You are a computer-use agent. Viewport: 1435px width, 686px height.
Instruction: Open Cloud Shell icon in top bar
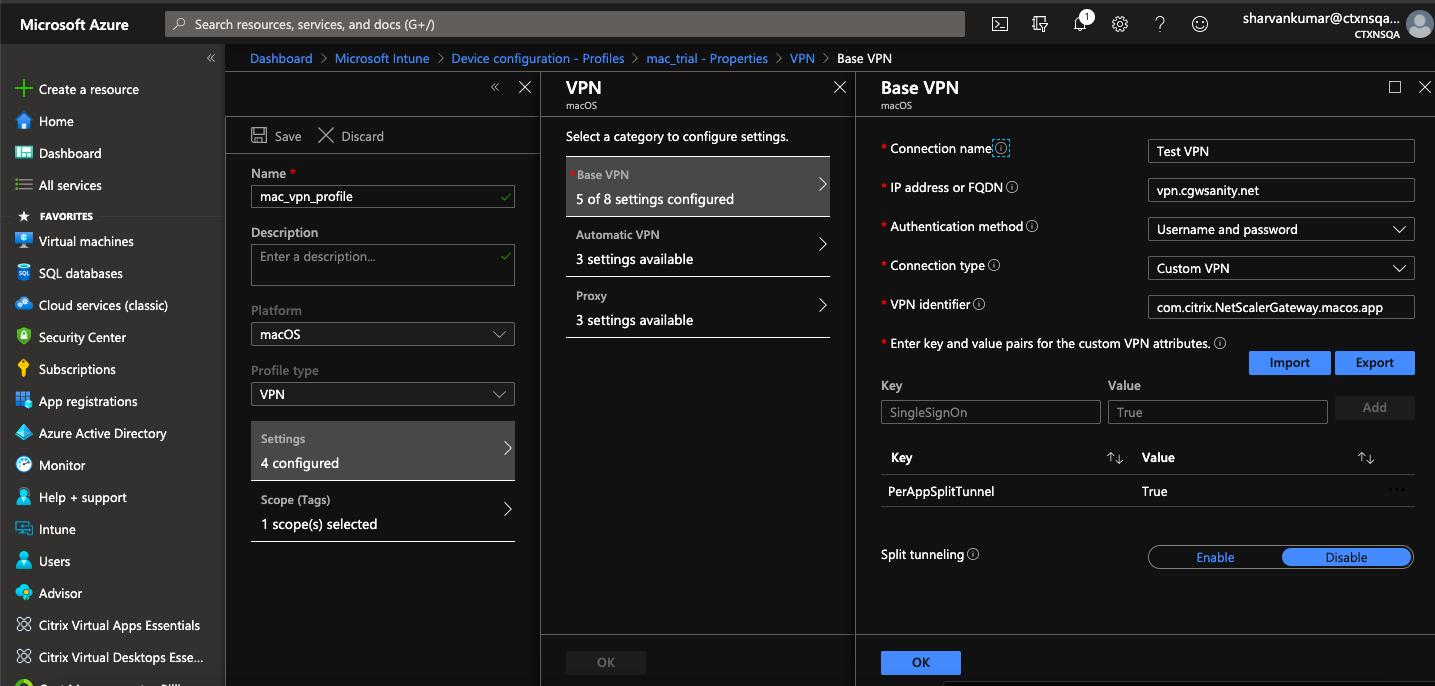click(x=999, y=24)
